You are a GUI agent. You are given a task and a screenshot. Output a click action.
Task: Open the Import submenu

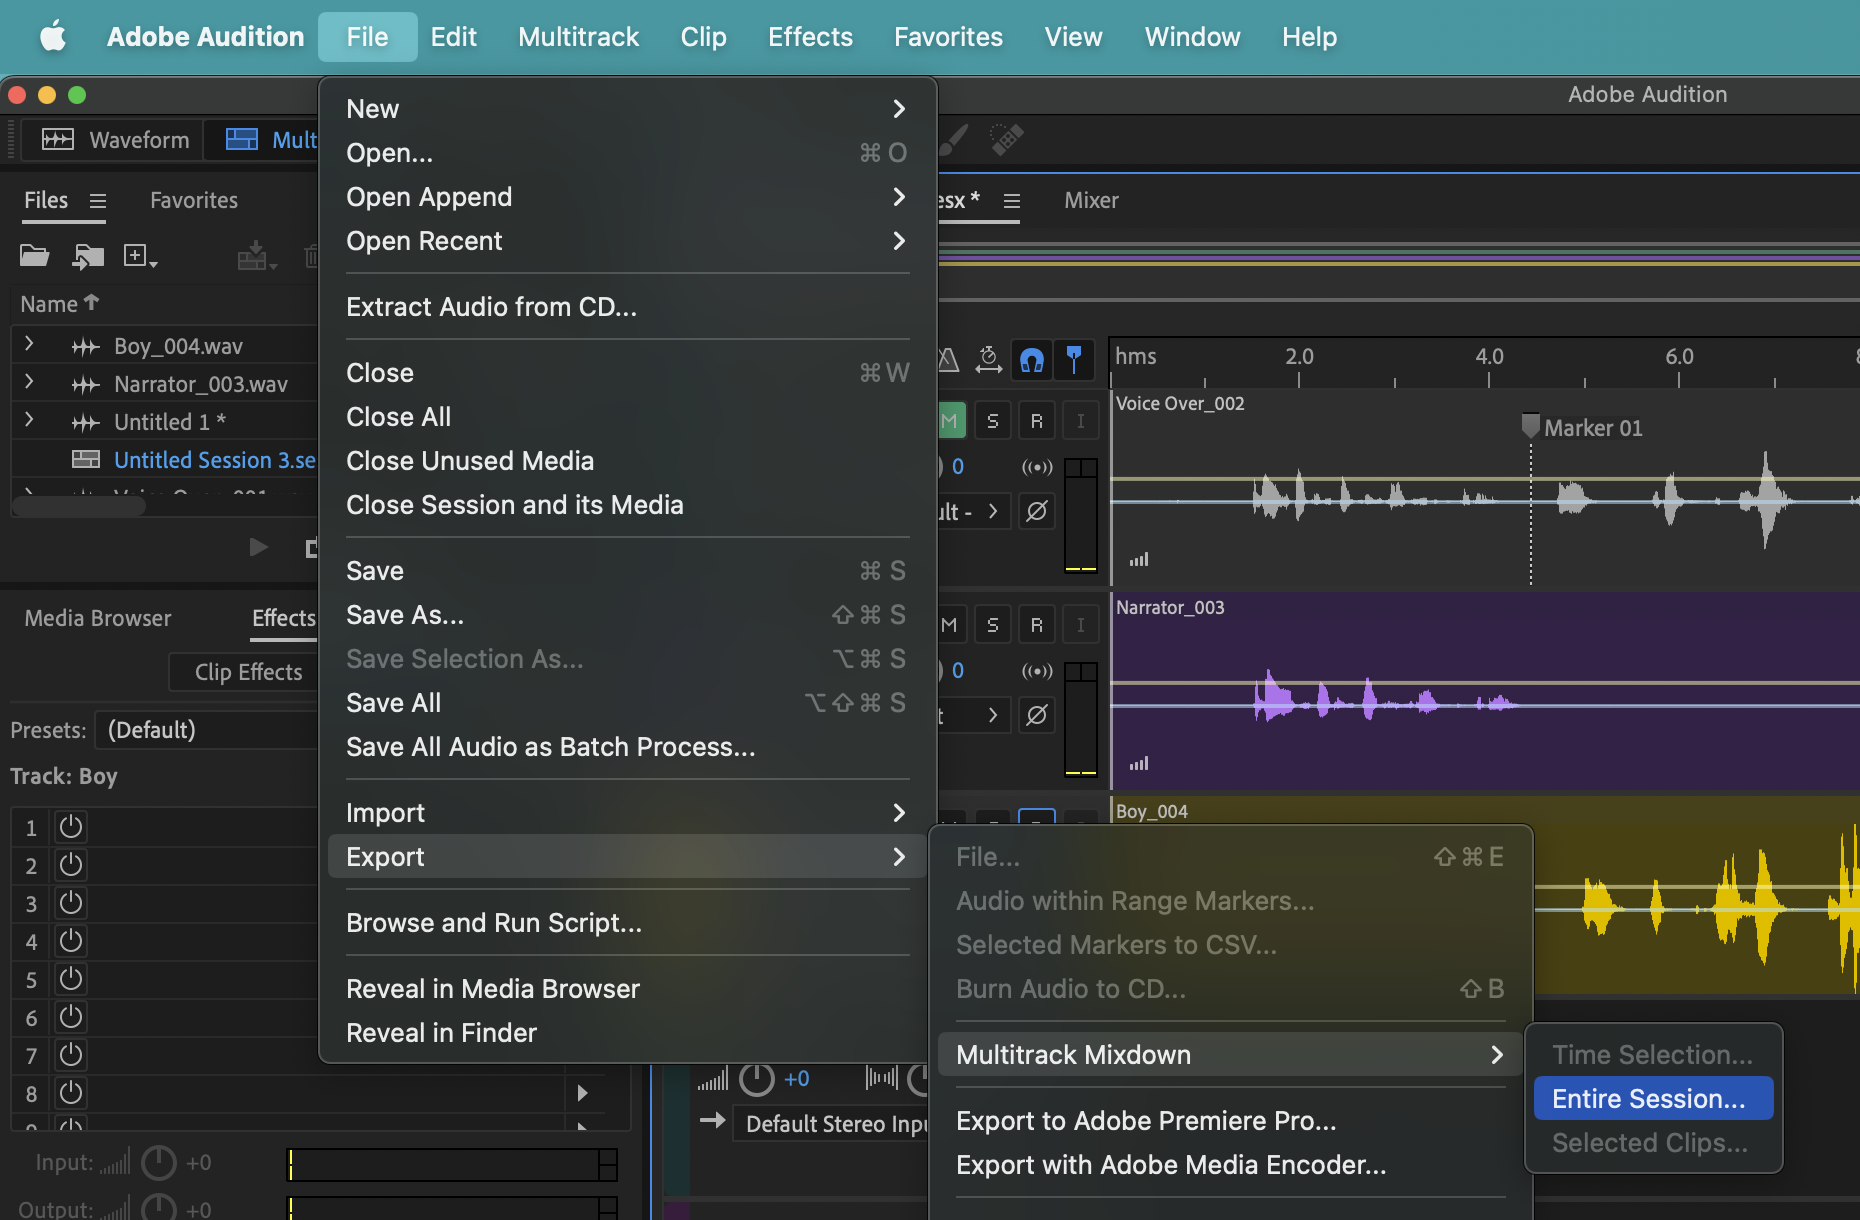(627, 813)
